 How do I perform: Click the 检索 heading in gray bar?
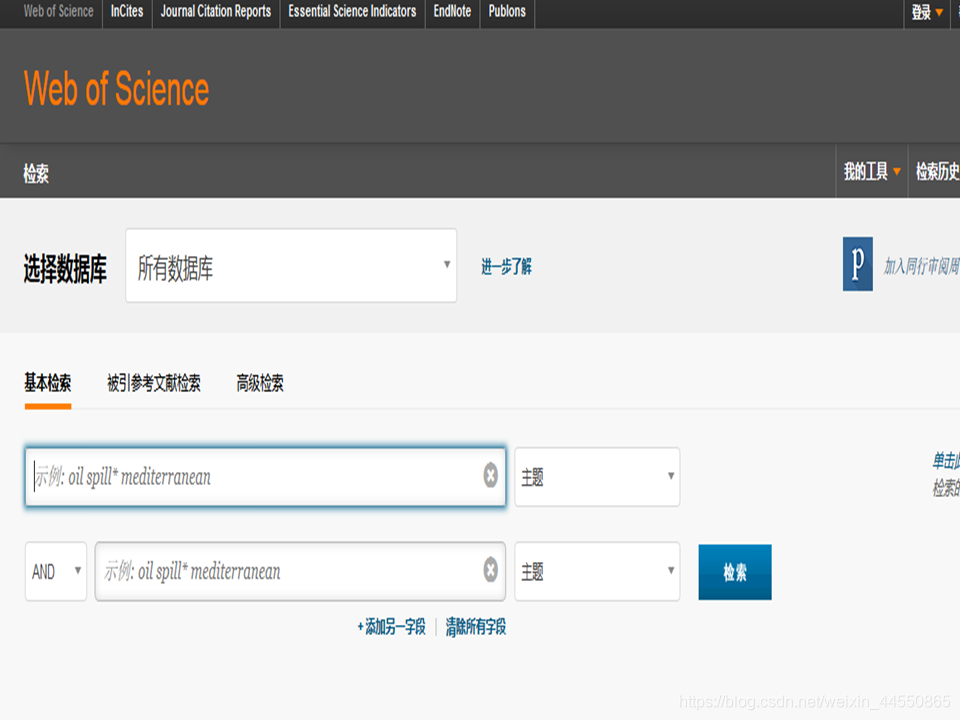click(36, 173)
